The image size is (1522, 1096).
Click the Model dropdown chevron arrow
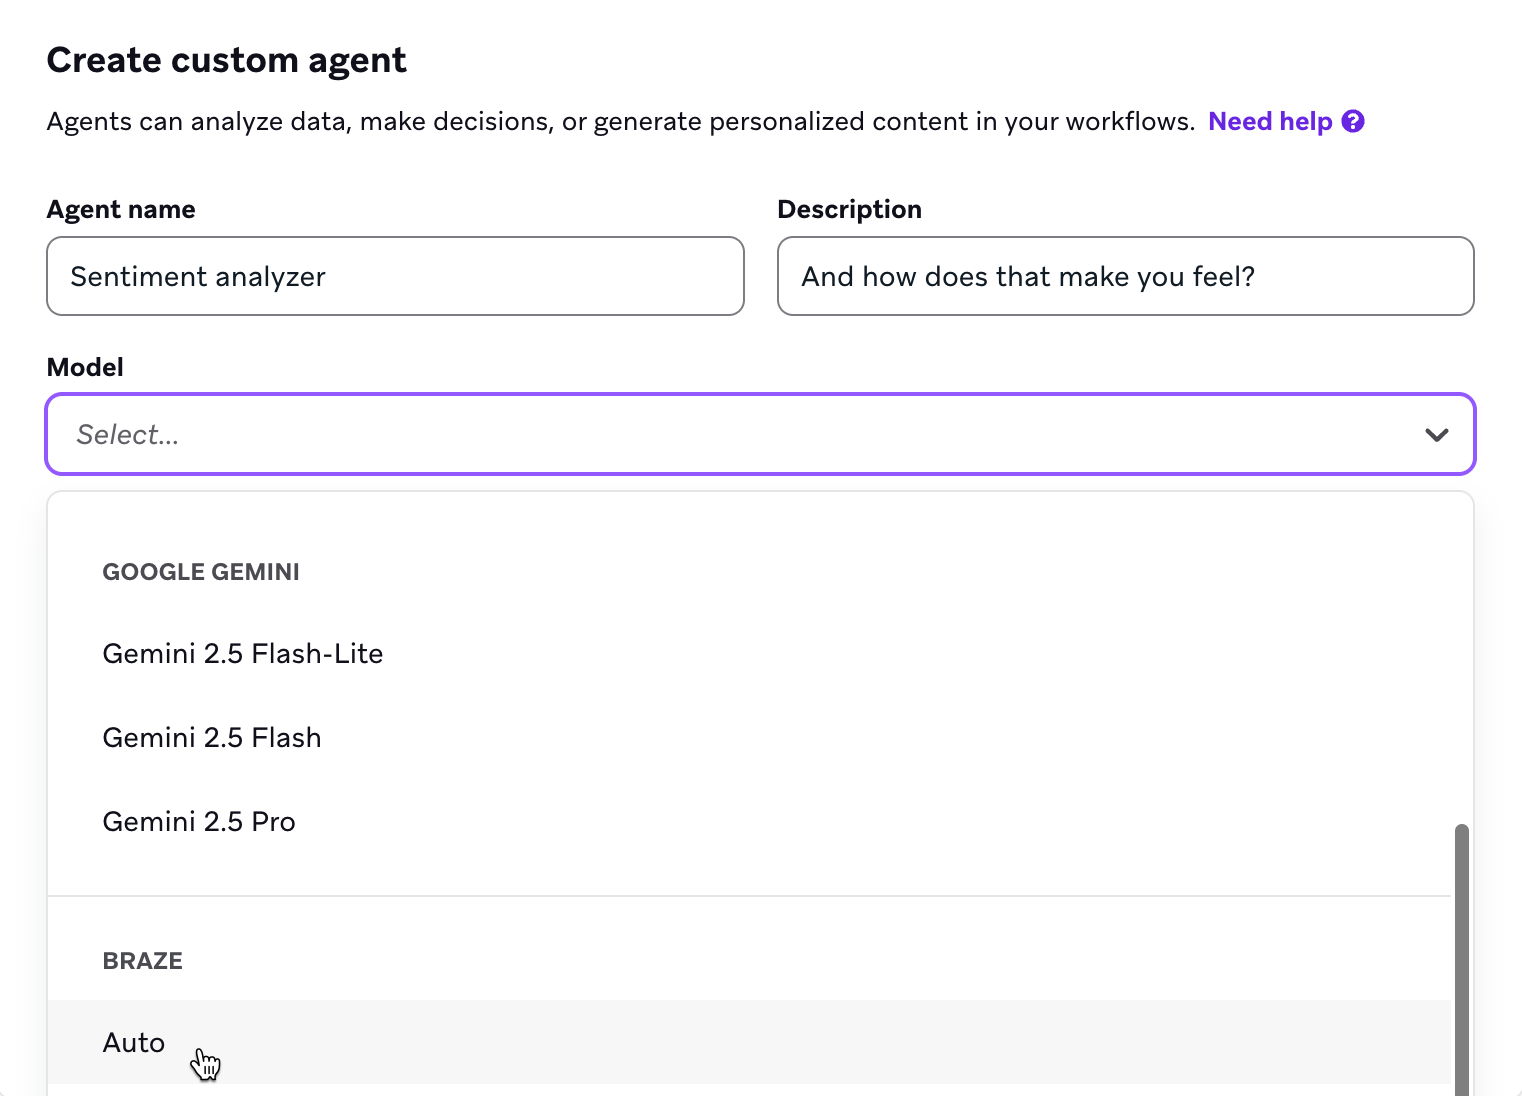1436,435
